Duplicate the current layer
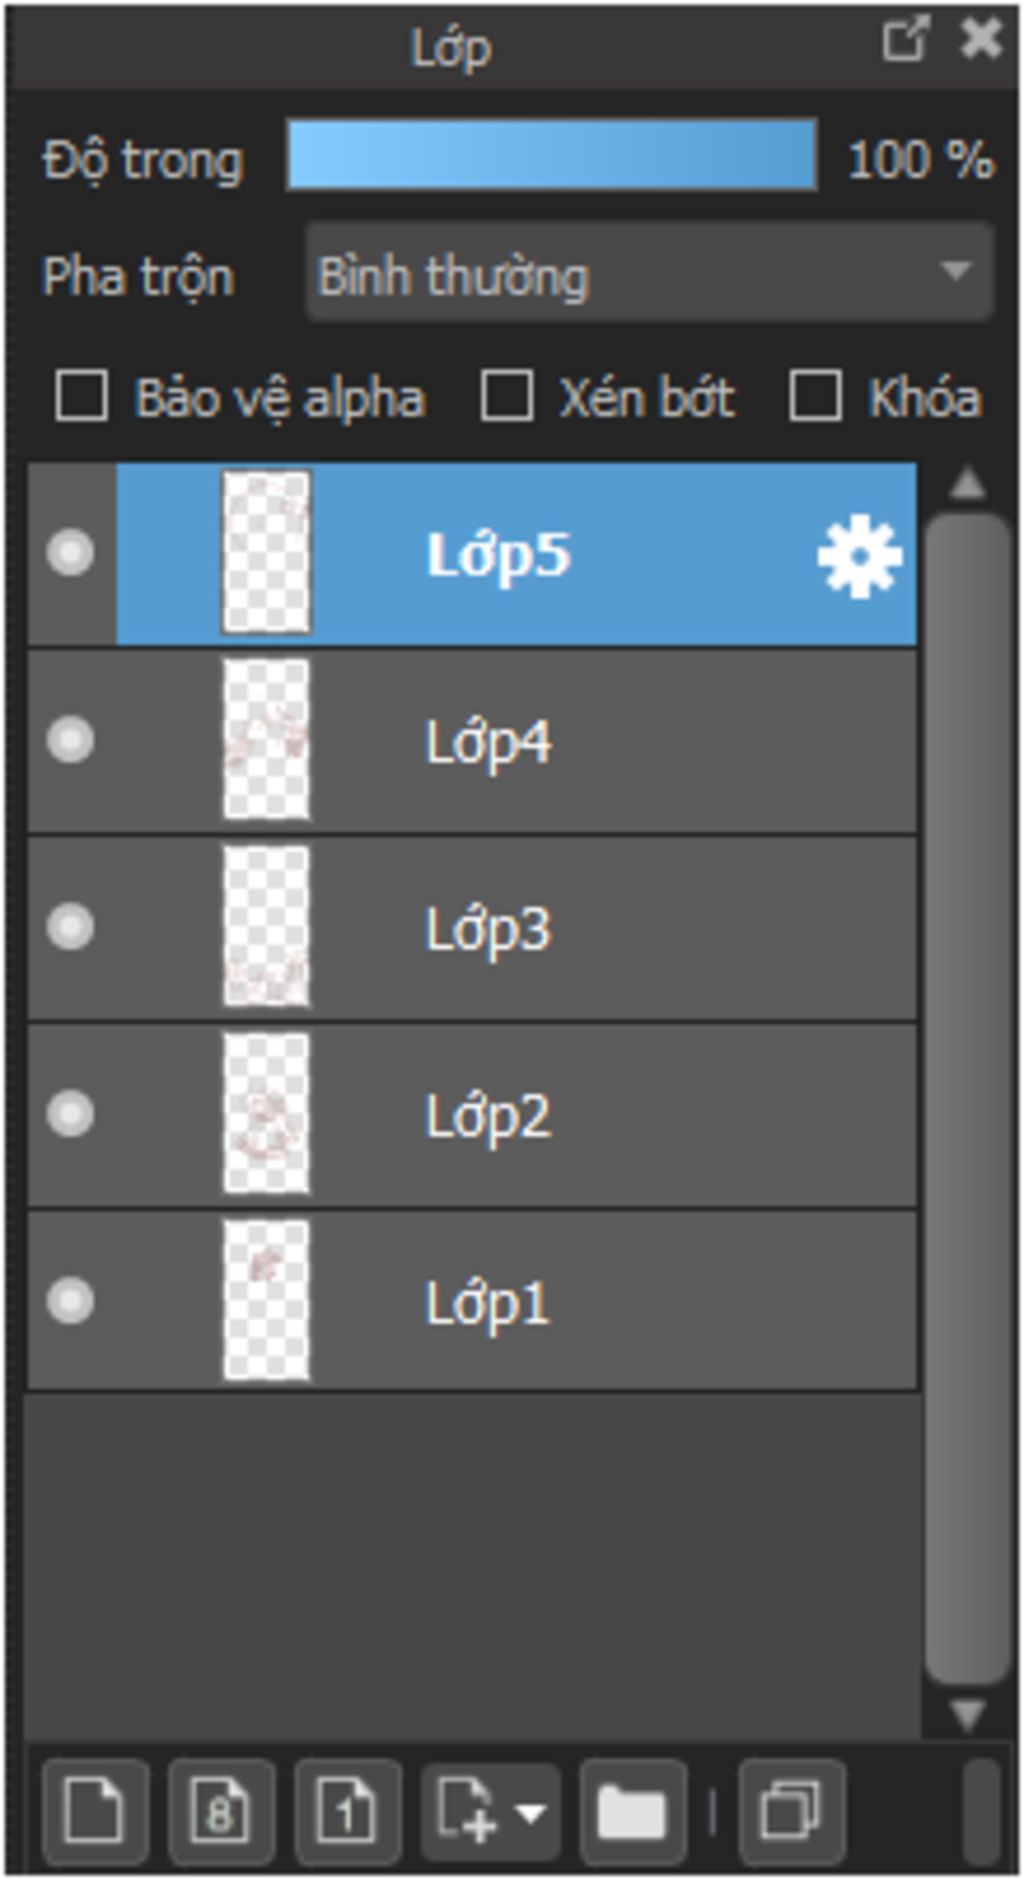Viewport: 1024px width, 1880px height. (791, 1811)
